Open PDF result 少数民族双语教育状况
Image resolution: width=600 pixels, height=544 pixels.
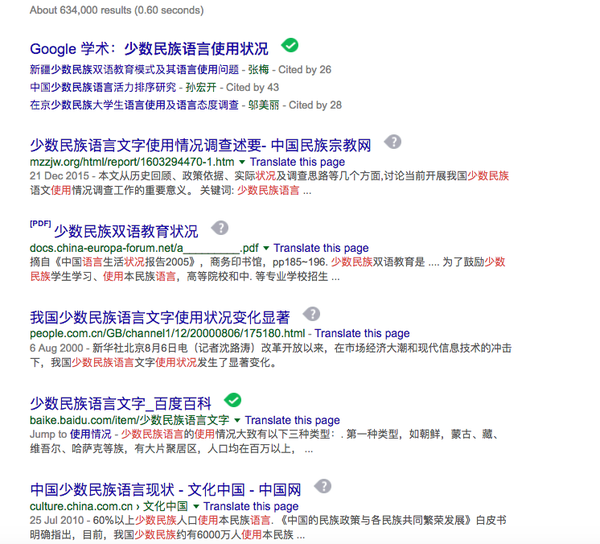126,231
